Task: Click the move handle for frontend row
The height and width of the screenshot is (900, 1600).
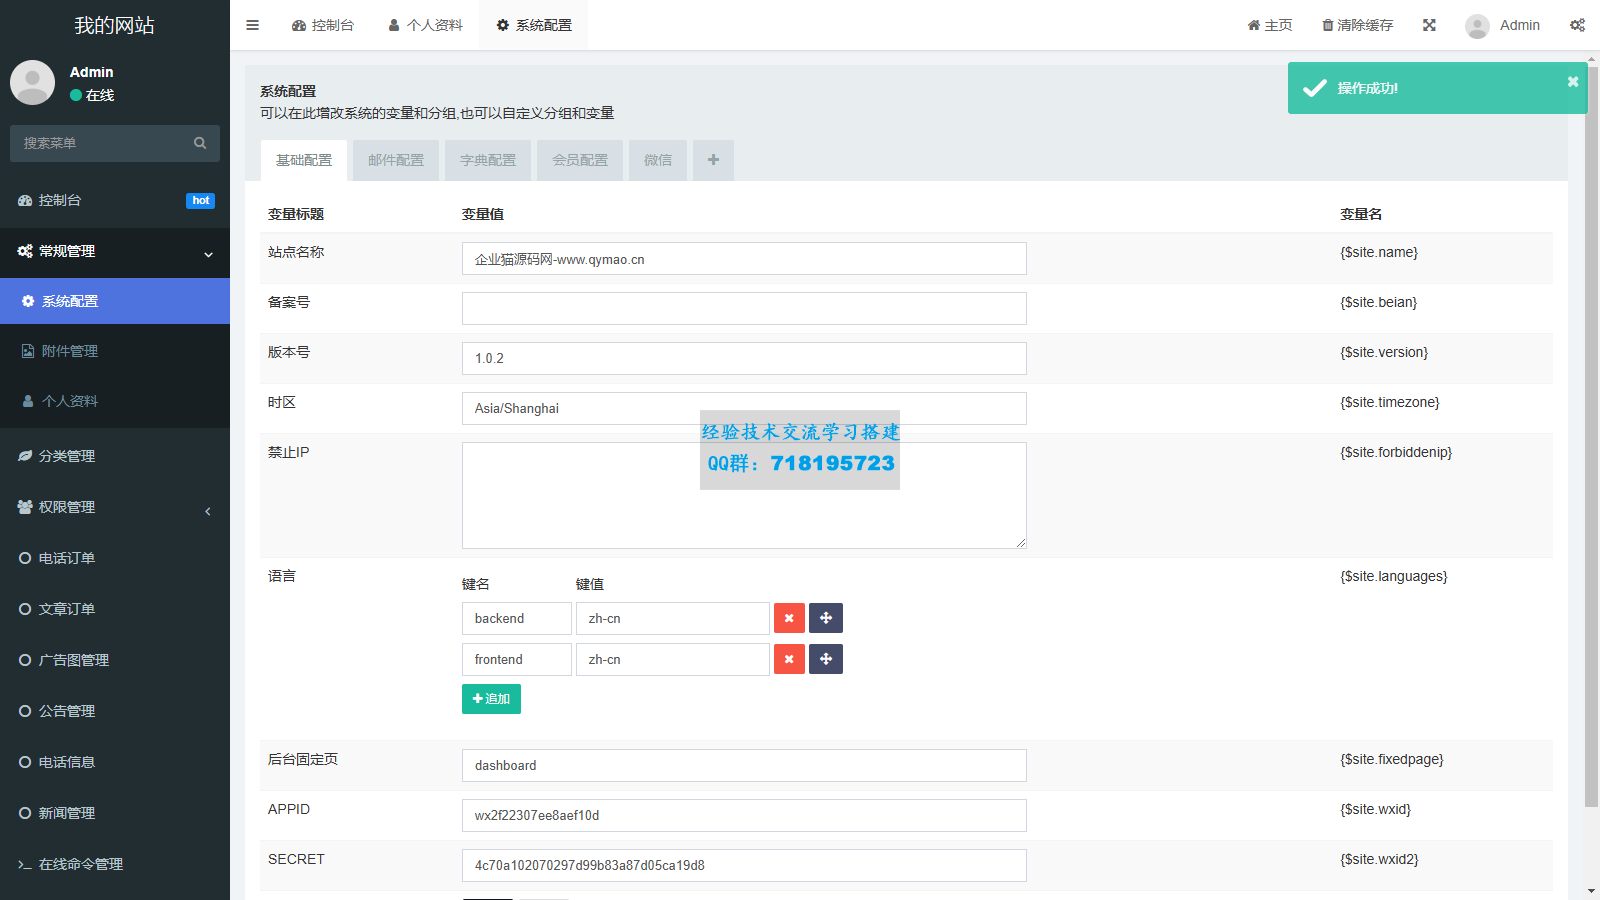Action: click(x=826, y=659)
